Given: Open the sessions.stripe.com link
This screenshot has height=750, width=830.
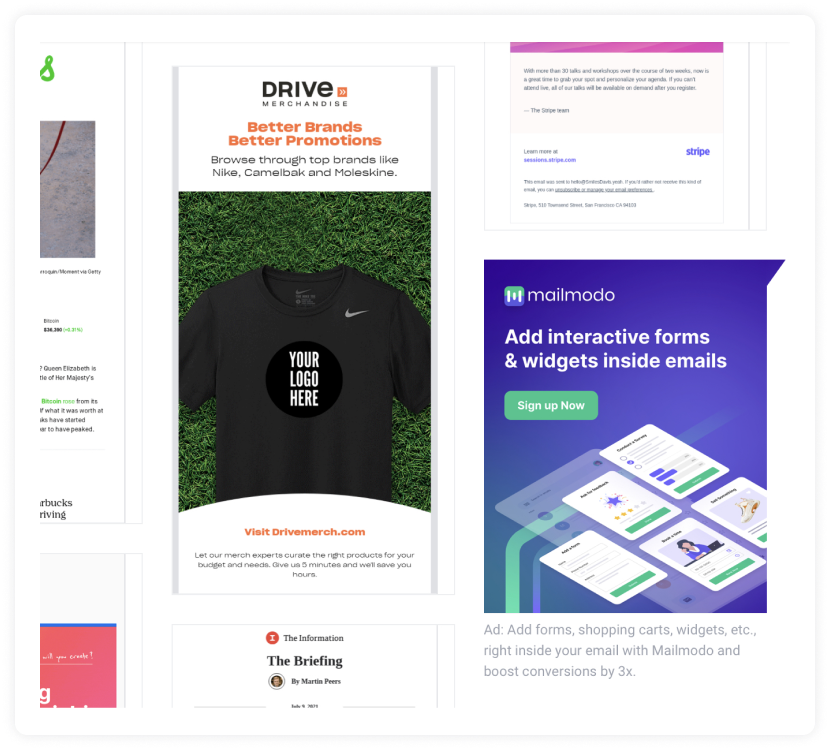Looking at the screenshot, I should pos(549,160).
